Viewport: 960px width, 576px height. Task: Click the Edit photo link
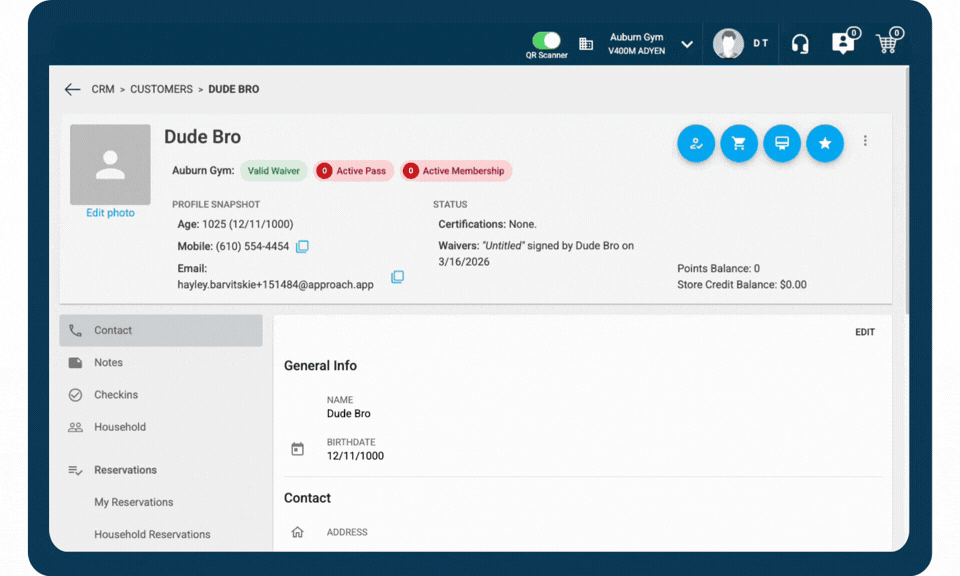(110, 213)
